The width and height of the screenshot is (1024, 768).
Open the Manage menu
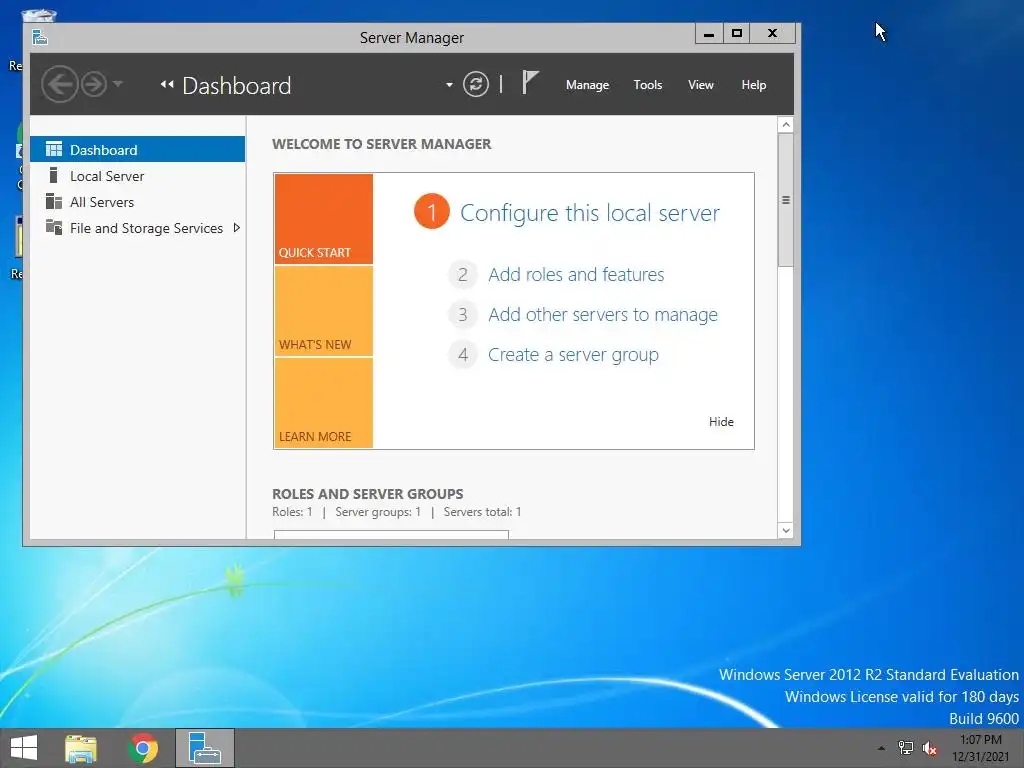(587, 85)
